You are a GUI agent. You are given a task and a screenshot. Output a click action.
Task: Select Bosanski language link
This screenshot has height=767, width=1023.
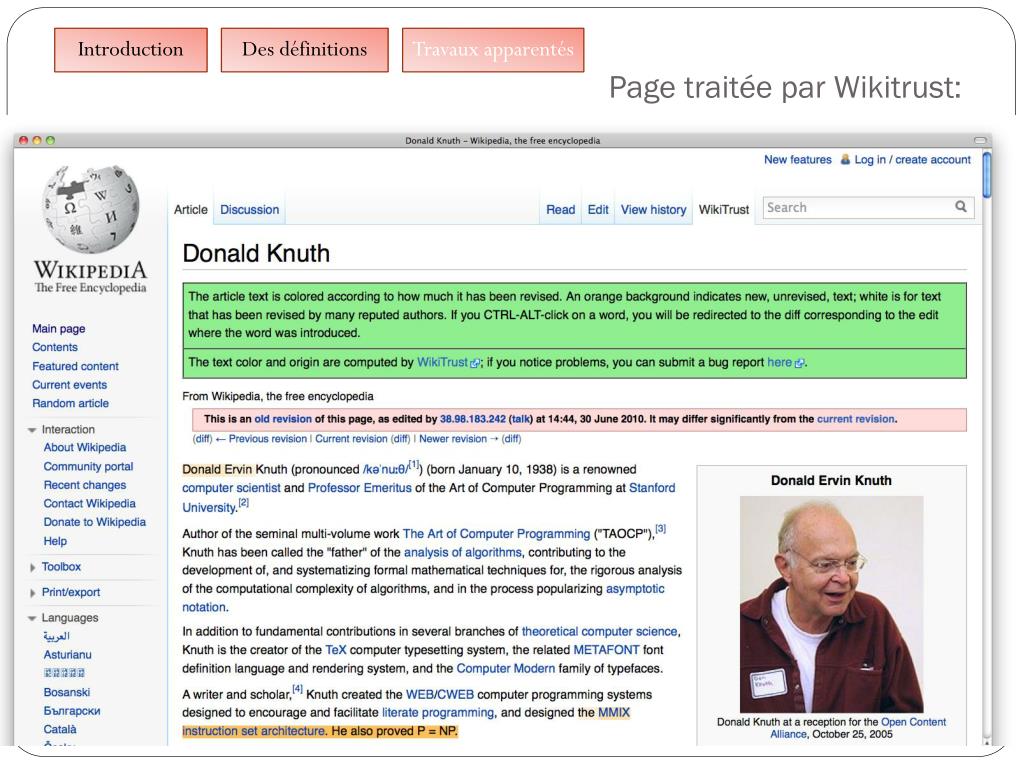click(x=67, y=692)
